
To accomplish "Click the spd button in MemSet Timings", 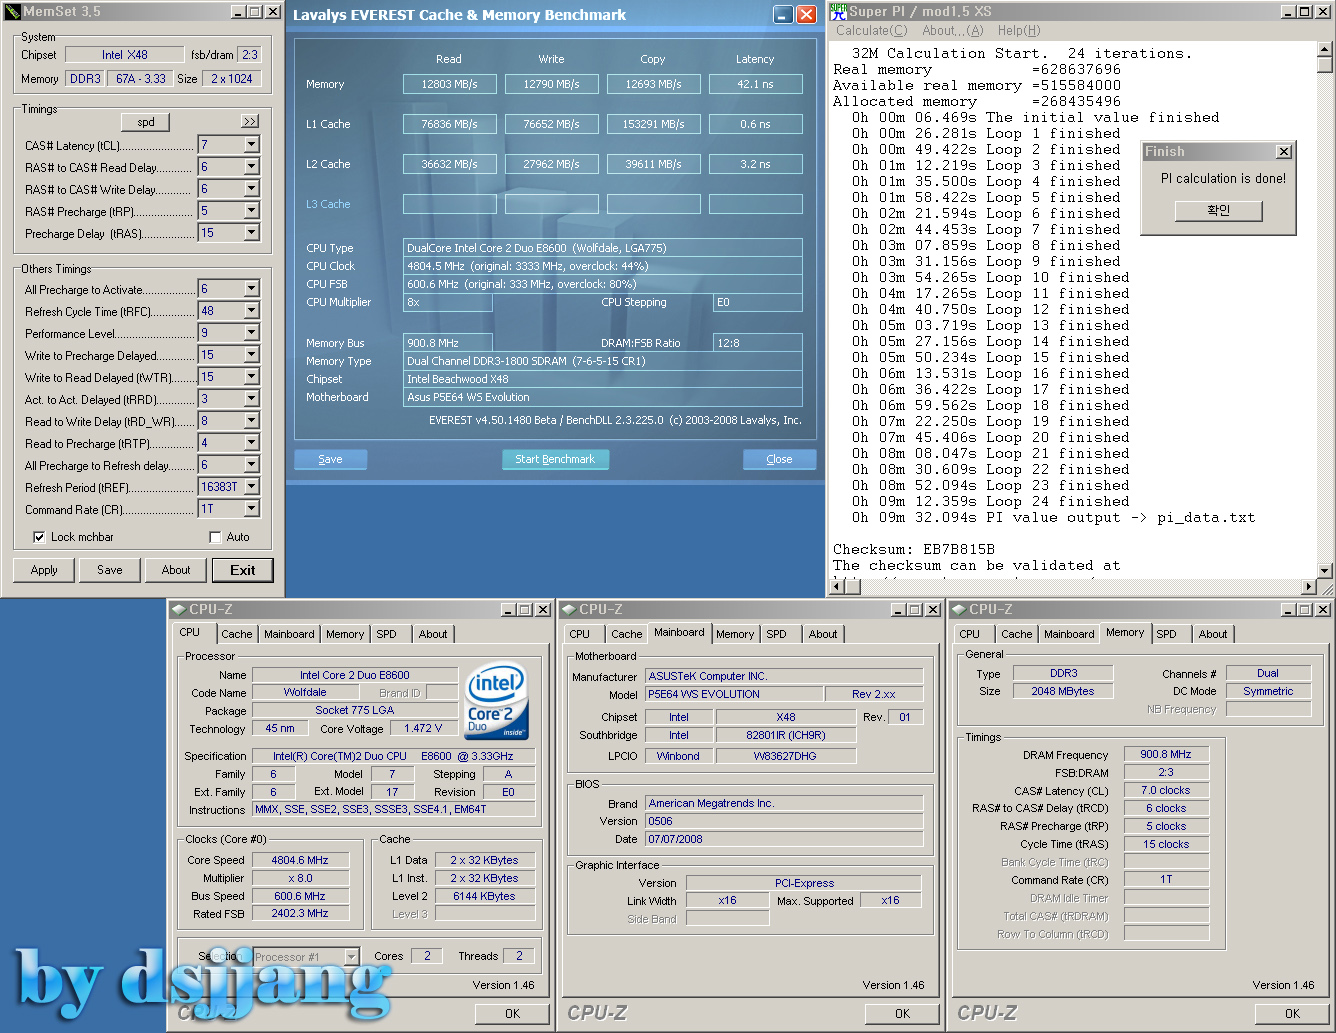I will [x=146, y=122].
